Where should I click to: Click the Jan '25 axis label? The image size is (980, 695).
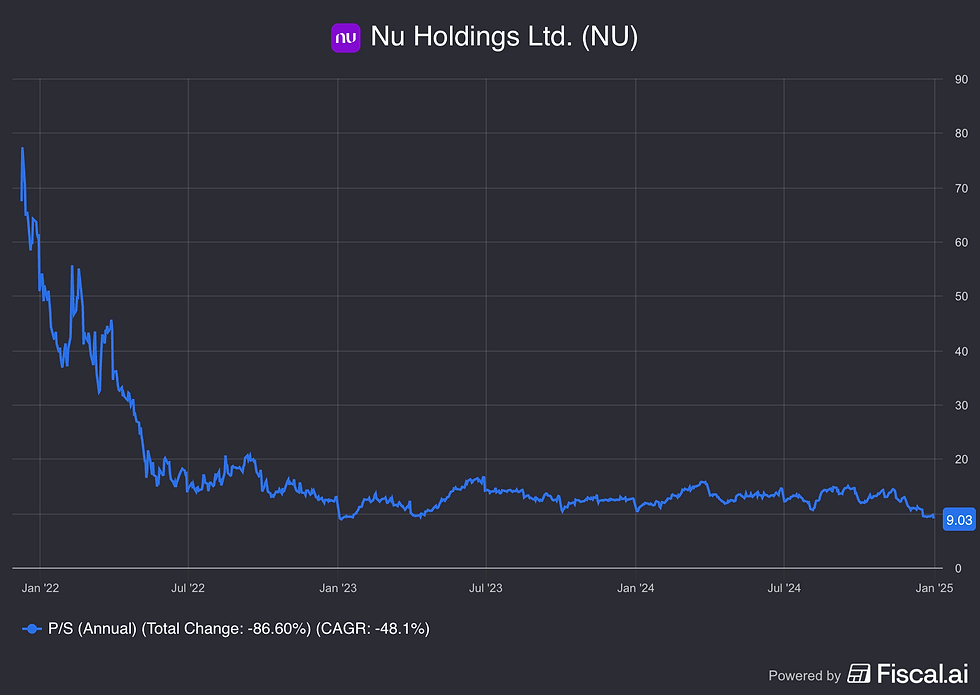(934, 588)
